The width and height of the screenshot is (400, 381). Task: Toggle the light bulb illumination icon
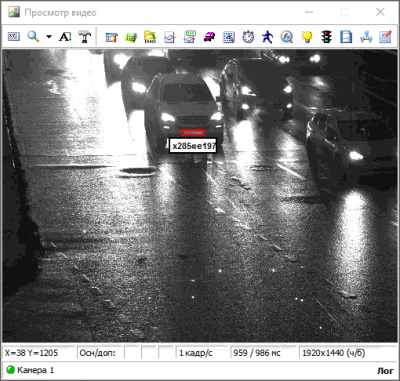(306, 37)
